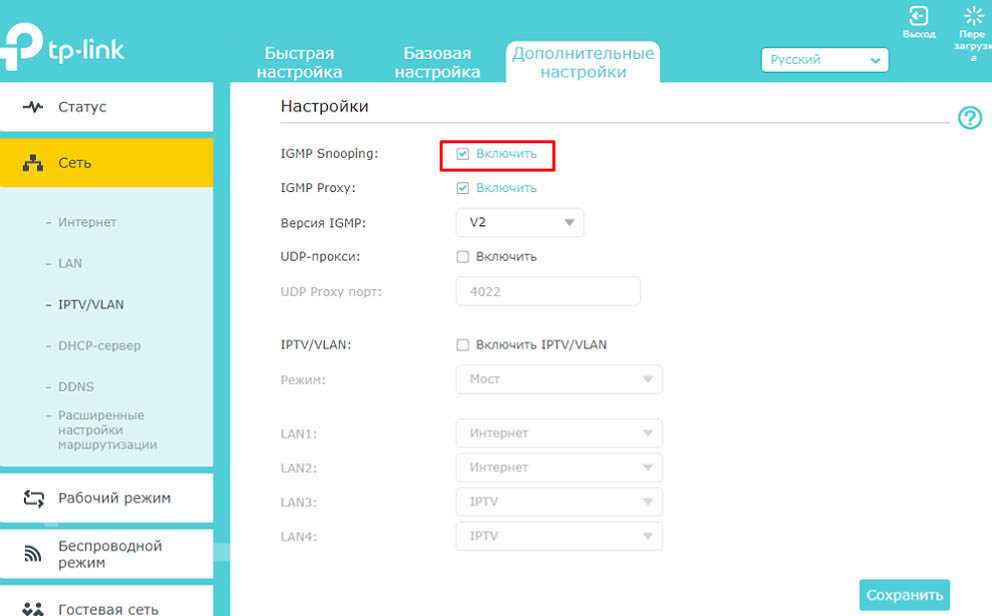Click the reboot (Перезагрузка) icon
Screen dimensions: 992x616
(973, 16)
